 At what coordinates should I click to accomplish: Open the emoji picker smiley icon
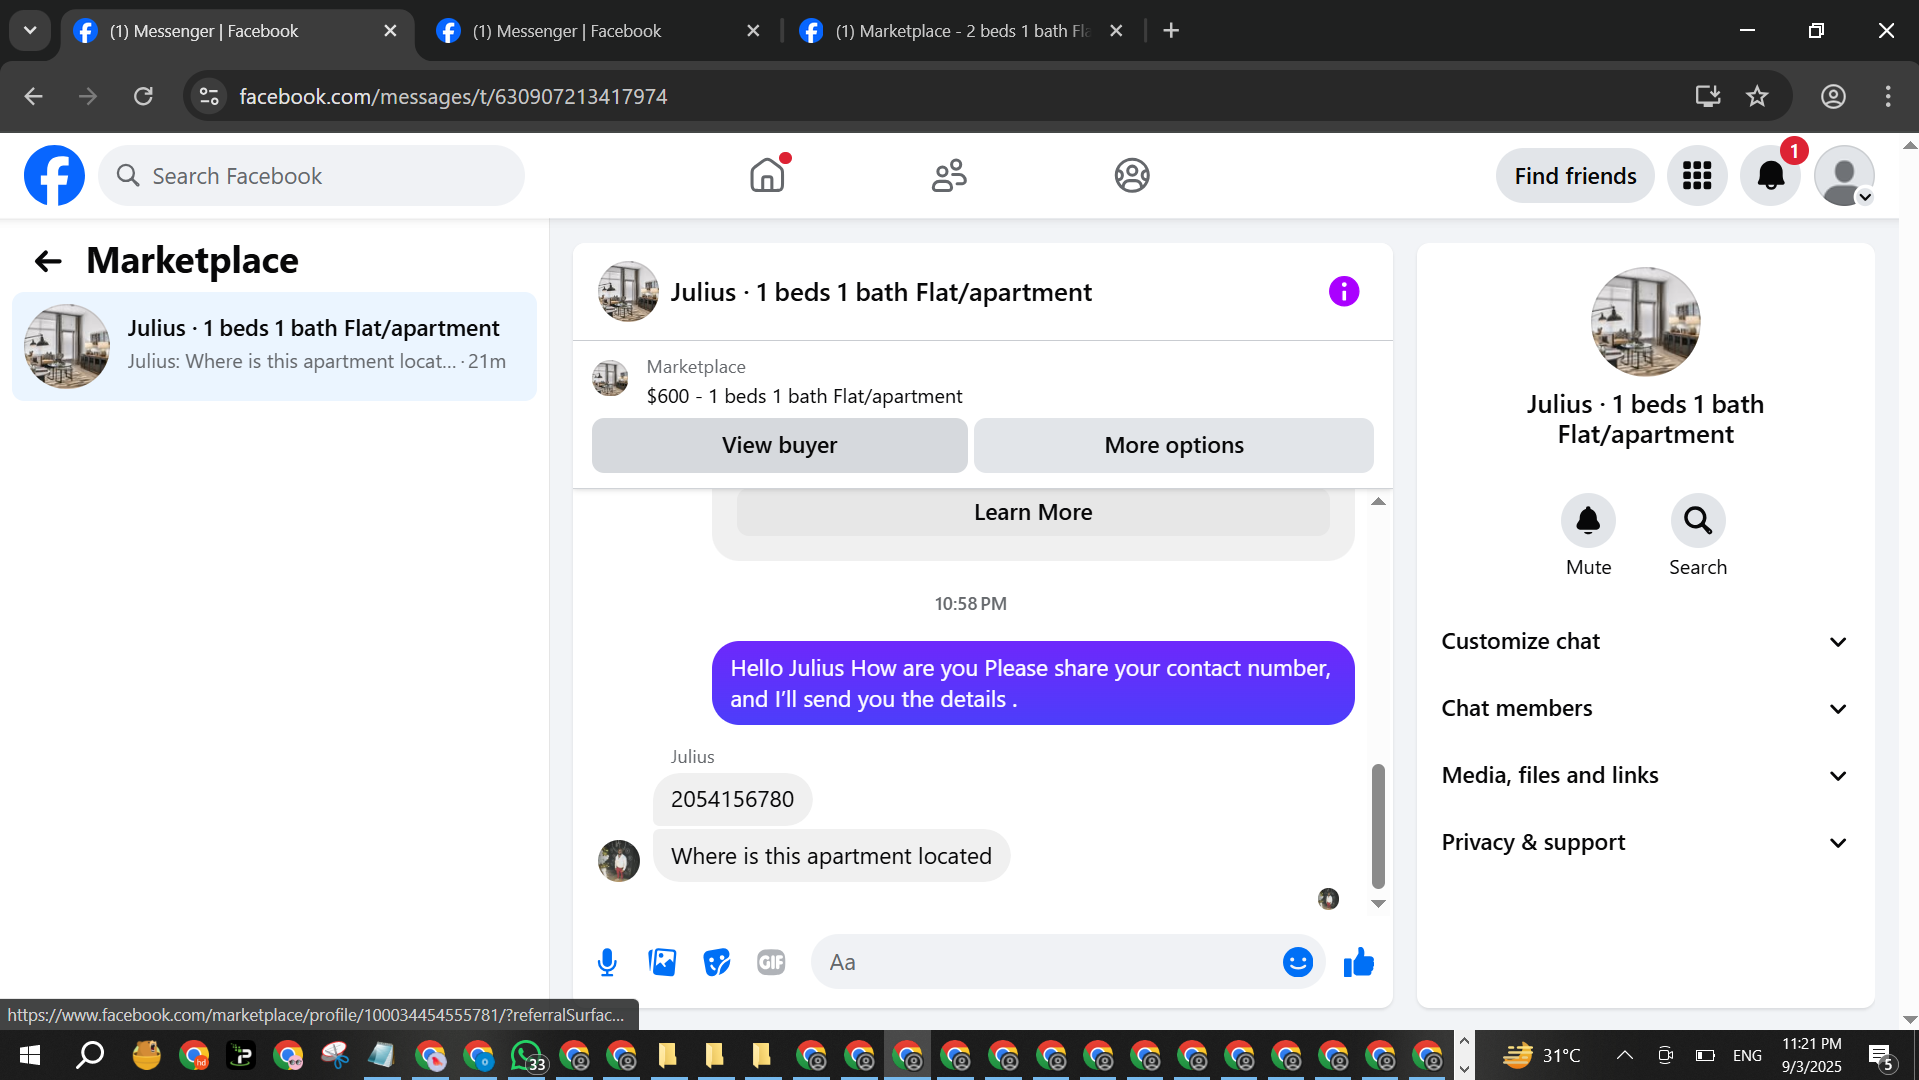coord(1298,962)
